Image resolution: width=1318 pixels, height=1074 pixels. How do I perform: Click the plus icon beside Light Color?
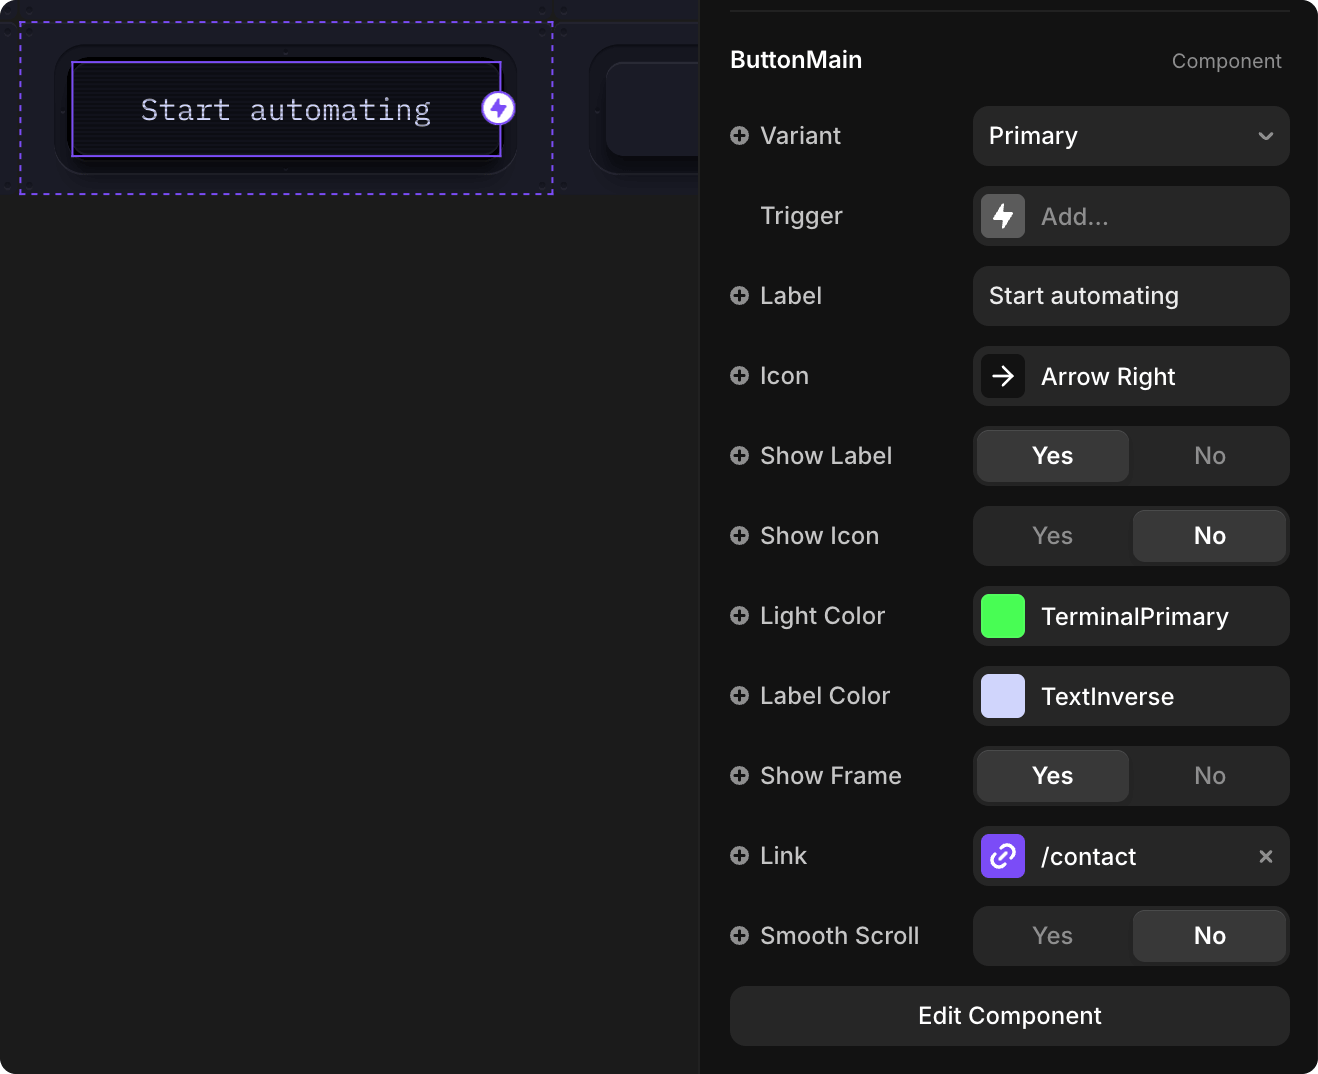pyautogui.click(x=739, y=616)
